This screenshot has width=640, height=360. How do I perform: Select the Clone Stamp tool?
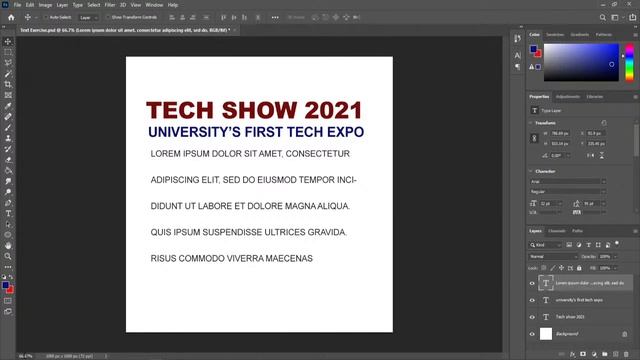[8, 138]
